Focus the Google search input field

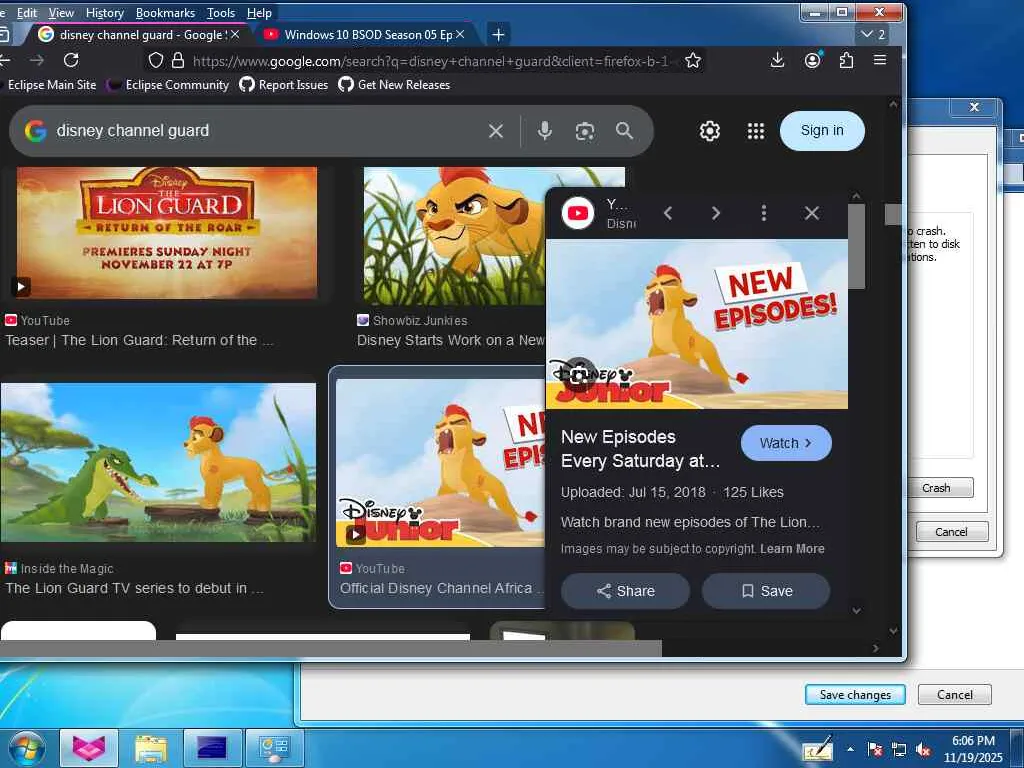pyautogui.click(x=268, y=131)
